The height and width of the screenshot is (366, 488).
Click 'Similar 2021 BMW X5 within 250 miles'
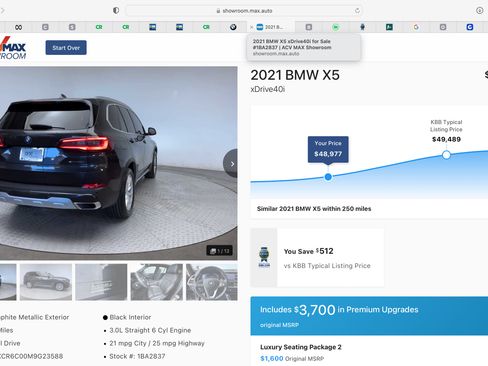314,209
